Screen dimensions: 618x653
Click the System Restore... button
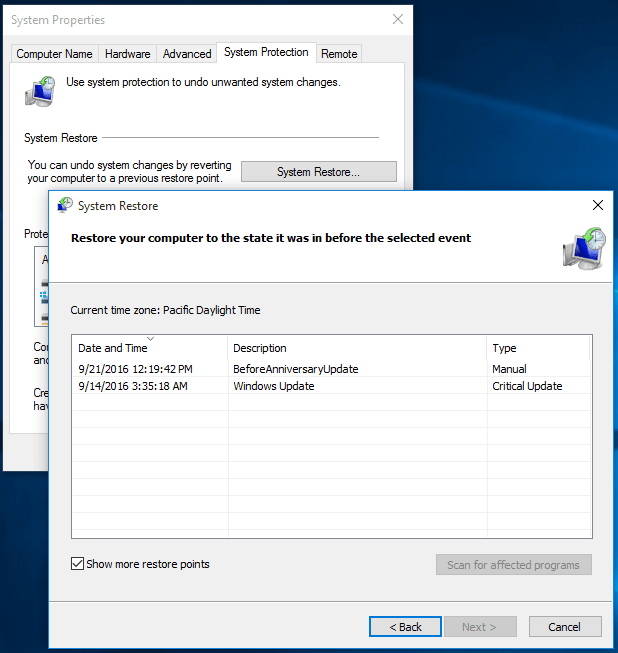319,172
